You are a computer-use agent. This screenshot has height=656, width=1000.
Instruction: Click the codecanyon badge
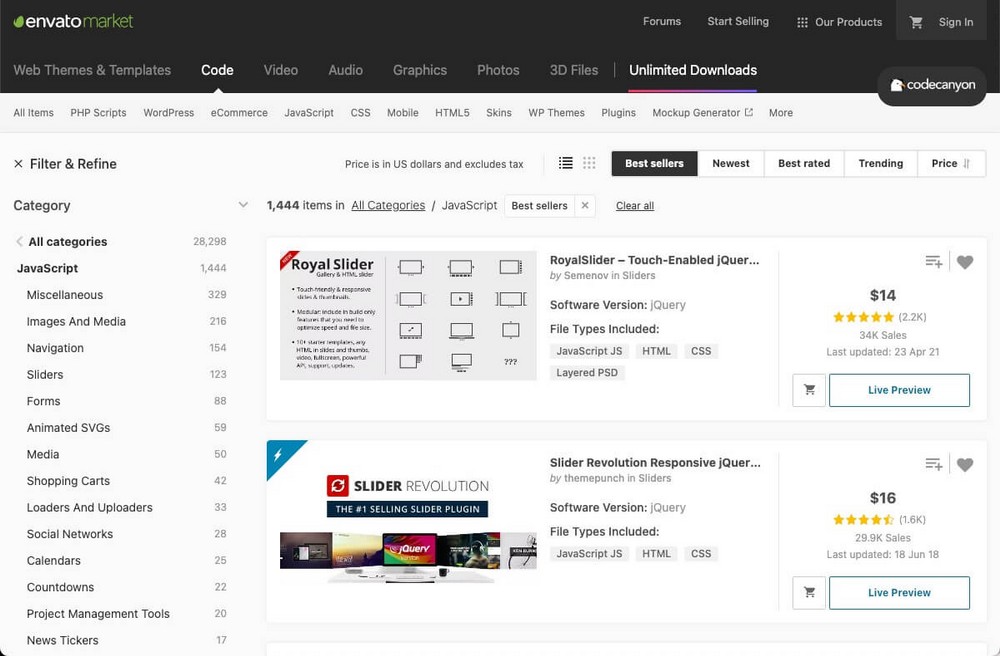(931, 86)
